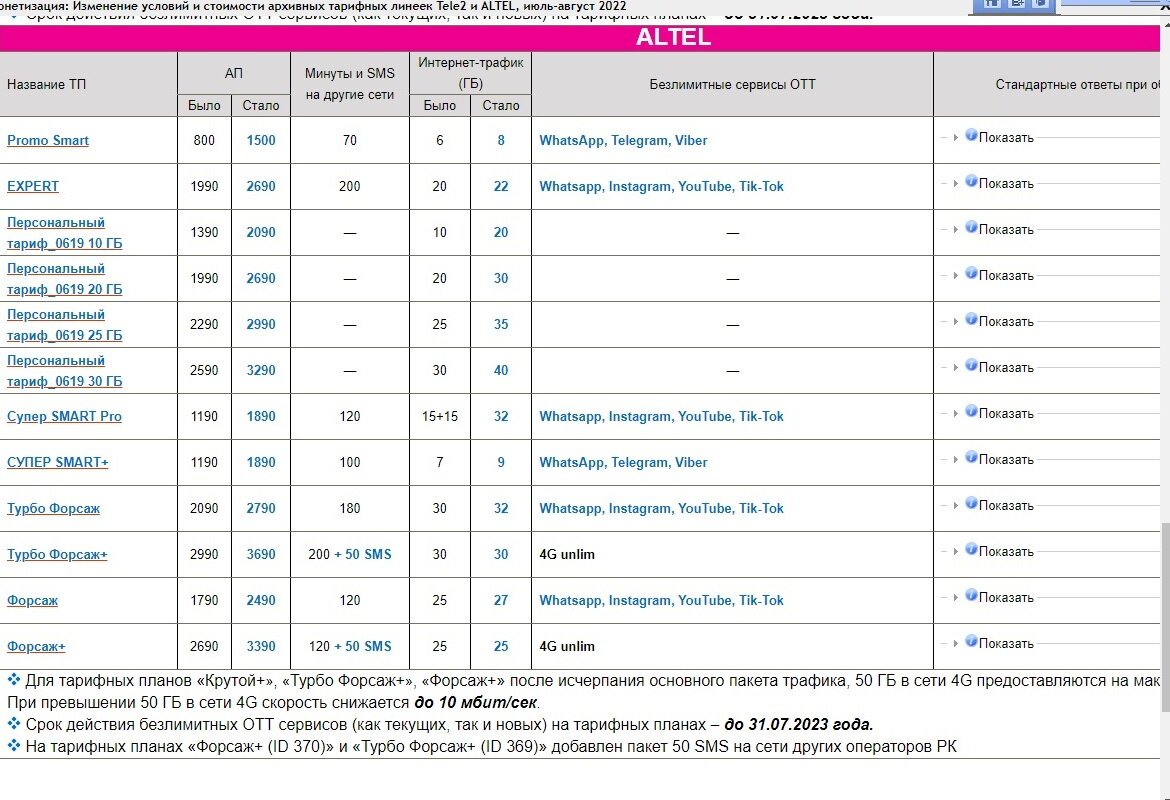
Task: Click info icon in Турбо Форсаж+ row
Action: click(971, 549)
